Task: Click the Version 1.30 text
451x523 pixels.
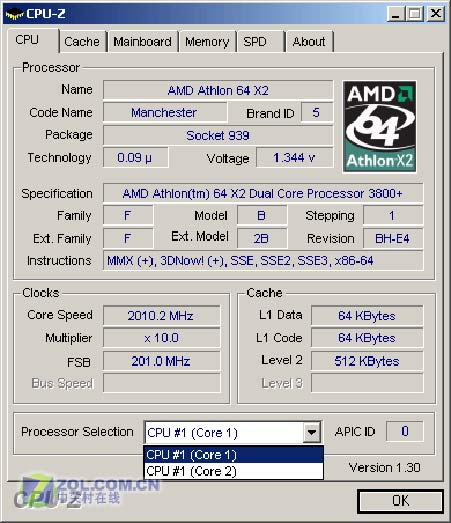Action: 385,468
